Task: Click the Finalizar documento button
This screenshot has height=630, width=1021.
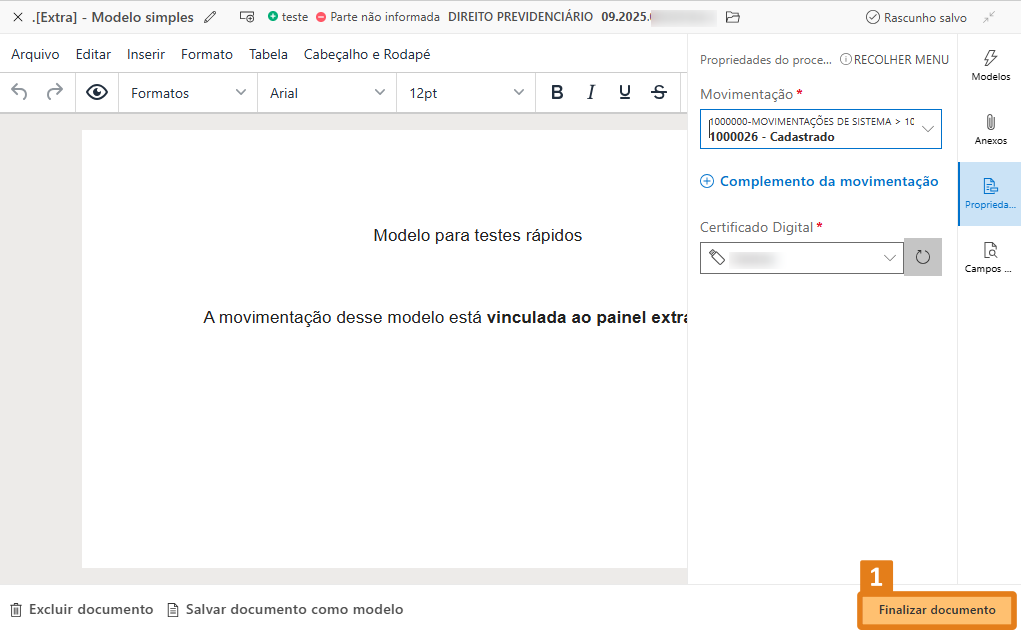Action: (936, 610)
